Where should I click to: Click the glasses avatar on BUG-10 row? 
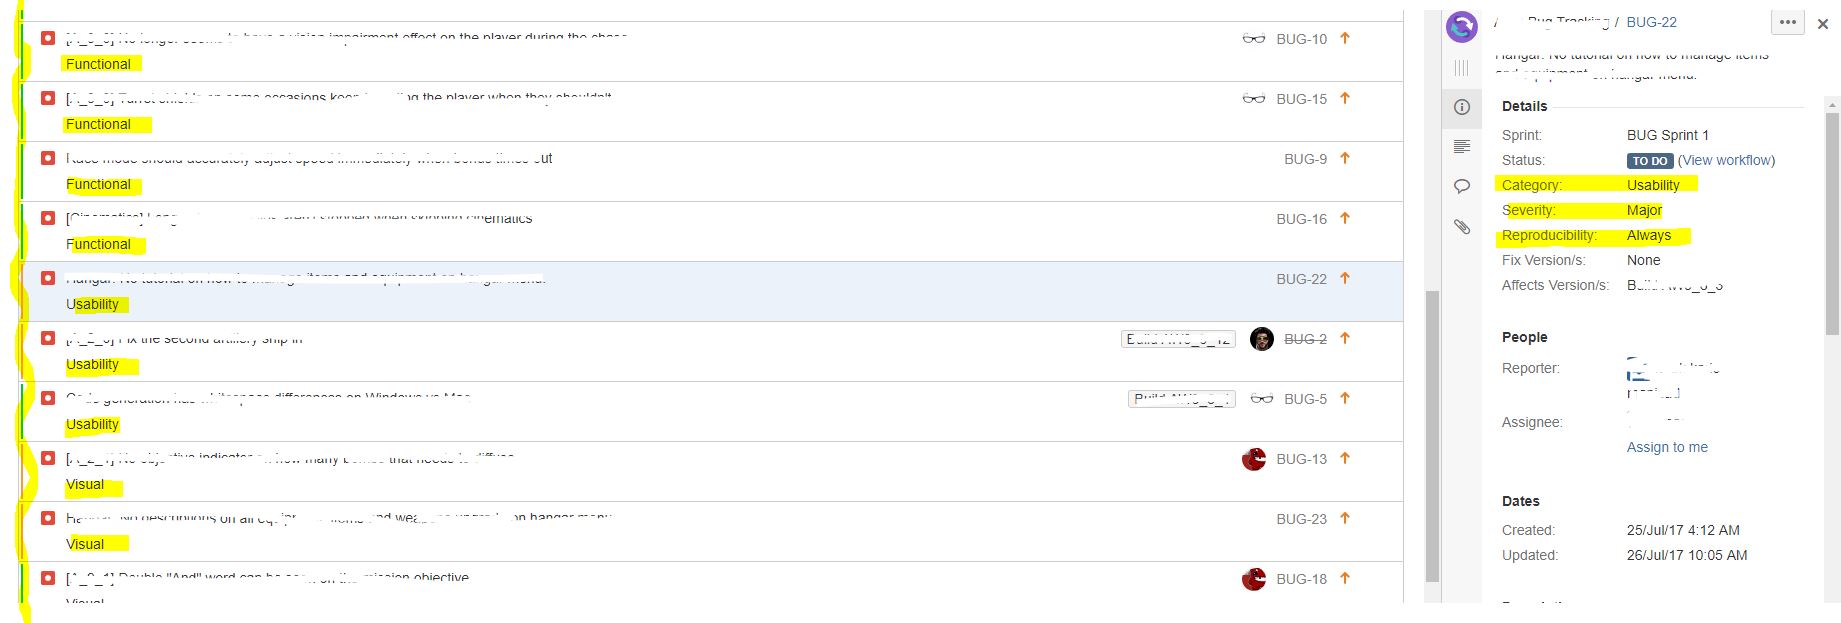pyautogui.click(x=1254, y=39)
